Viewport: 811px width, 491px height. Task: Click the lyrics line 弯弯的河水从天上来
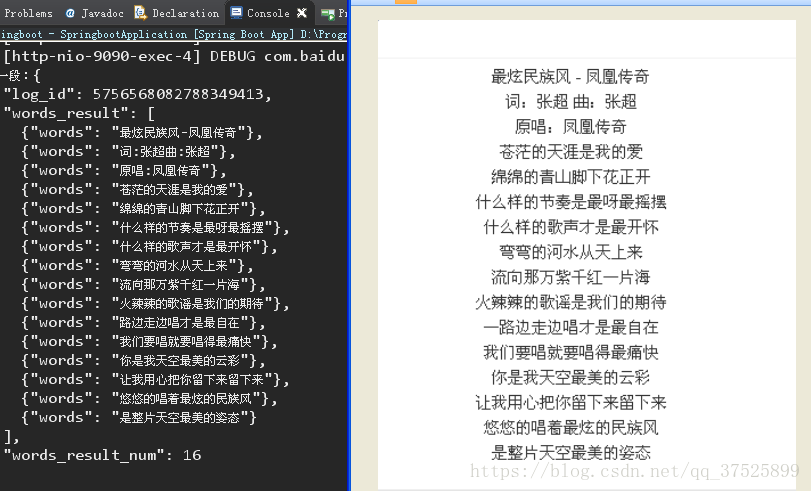coord(570,252)
